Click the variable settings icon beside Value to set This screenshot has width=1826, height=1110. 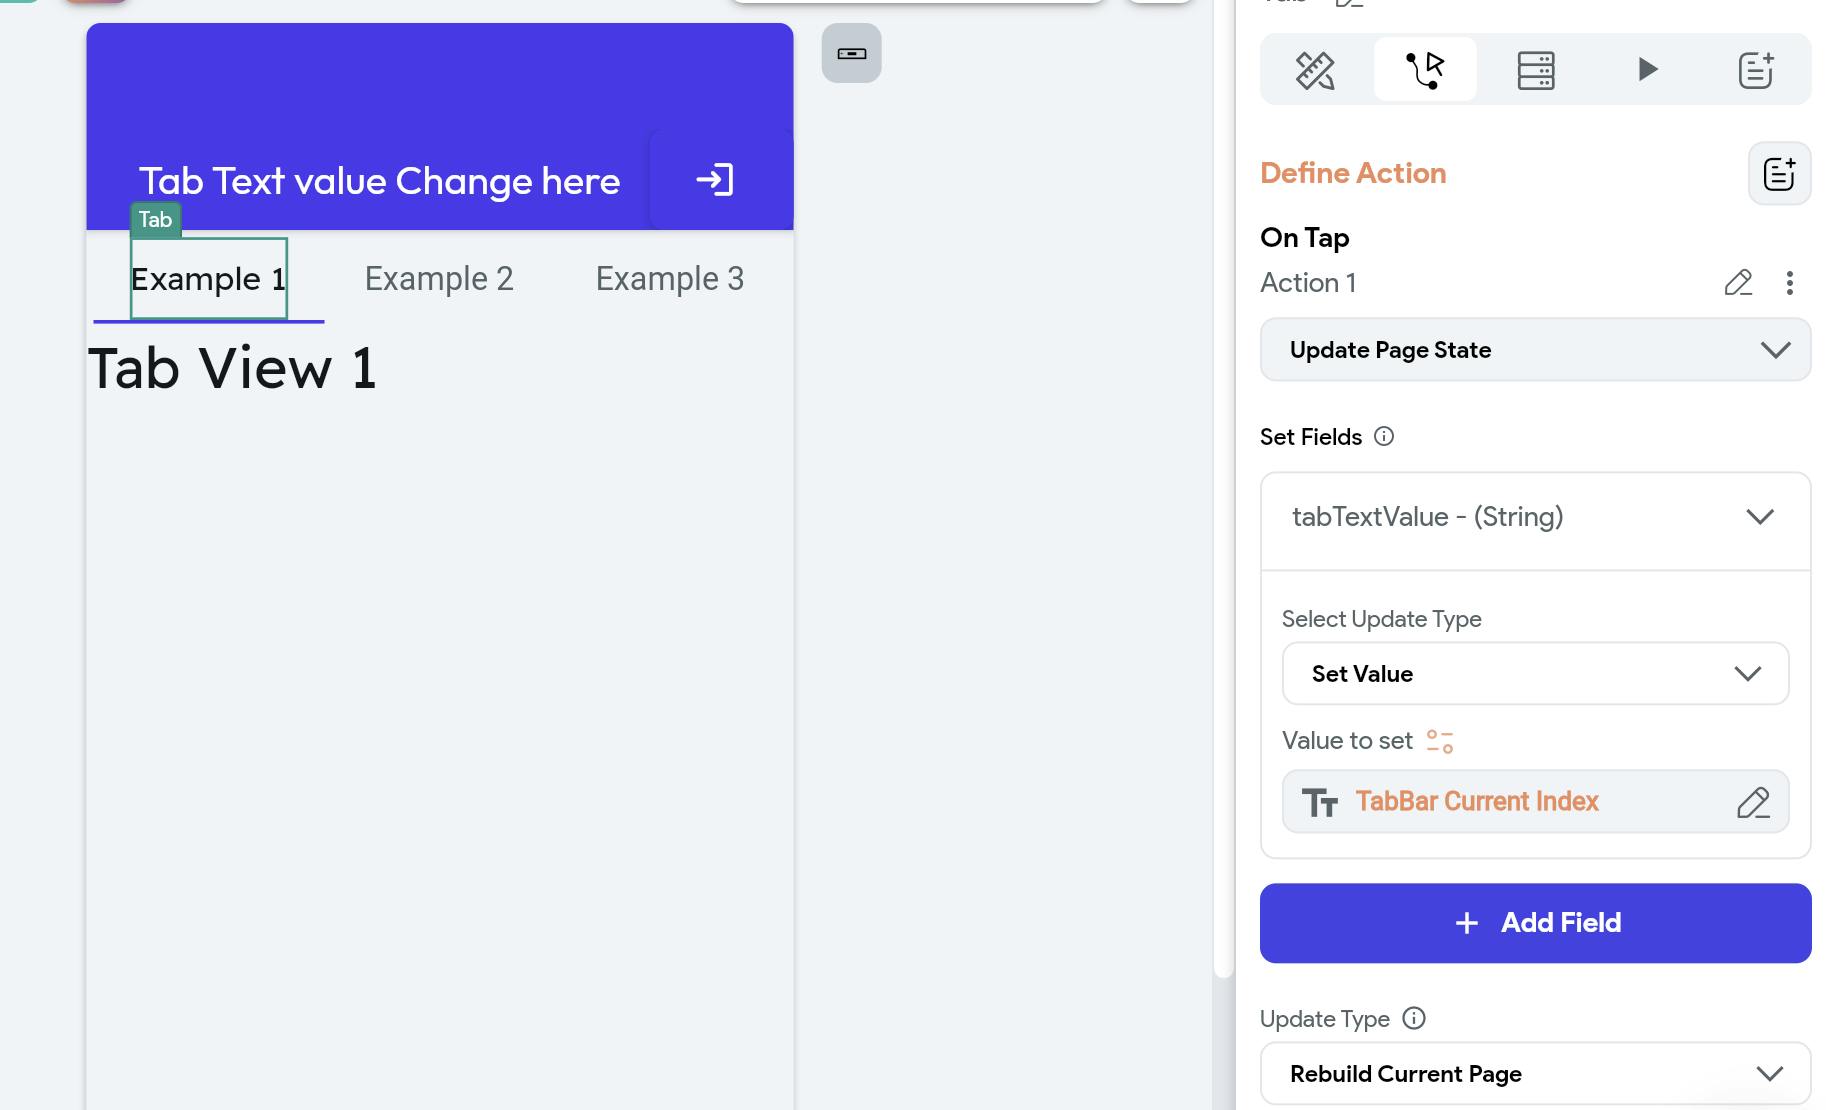pos(1440,741)
